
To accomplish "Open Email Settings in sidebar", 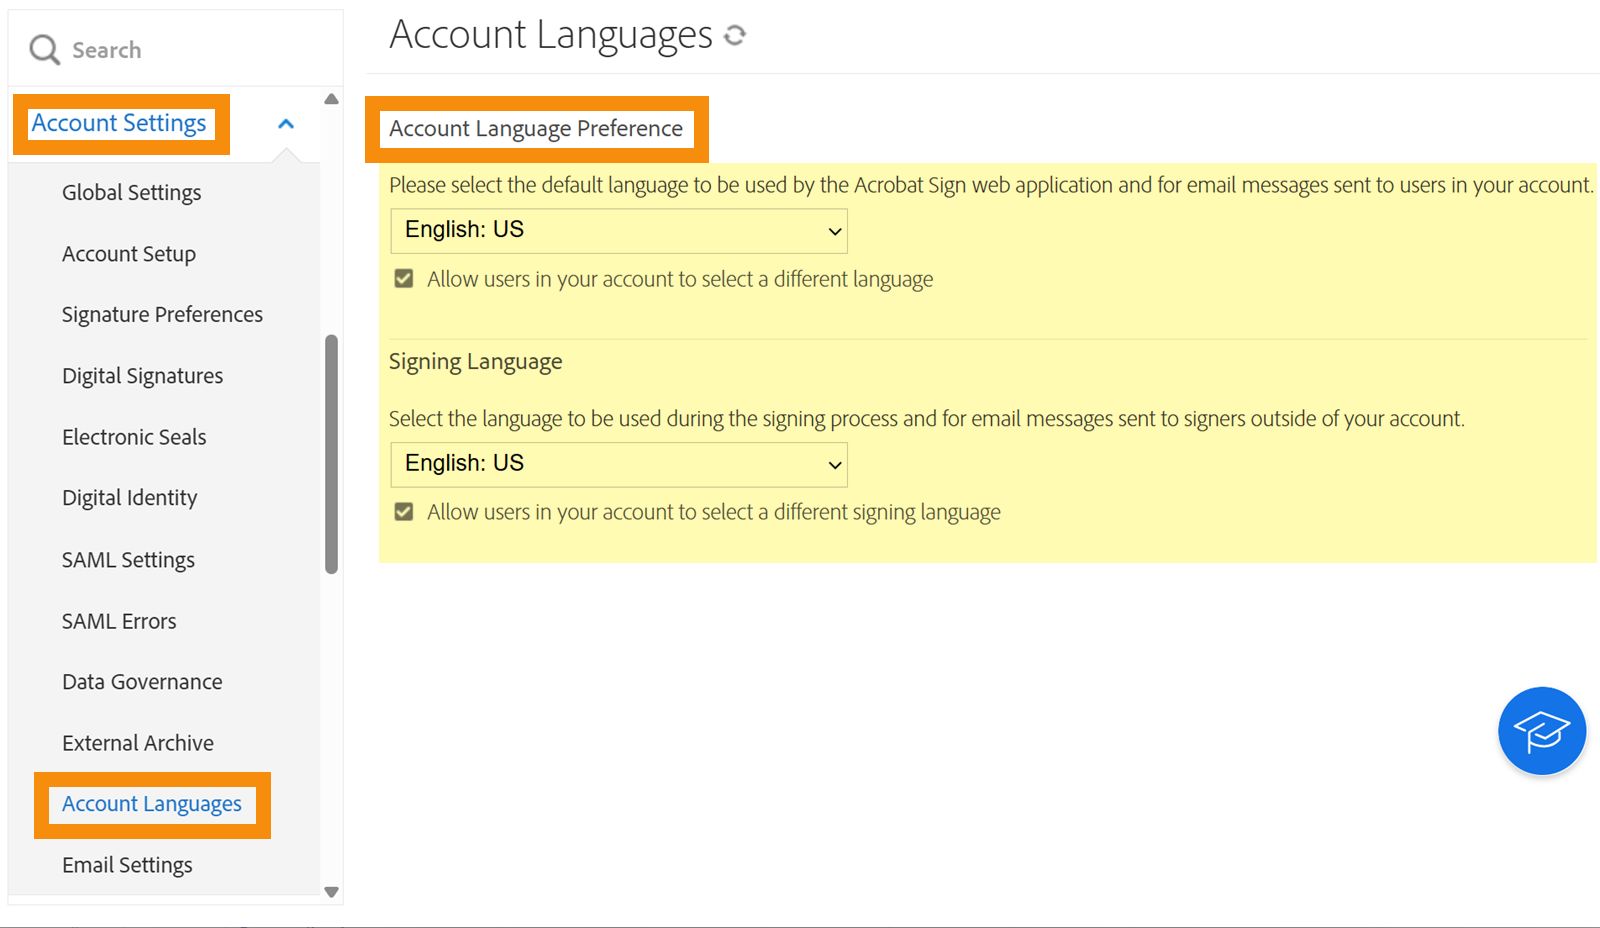I will pyautogui.click(x=127, y=865).
